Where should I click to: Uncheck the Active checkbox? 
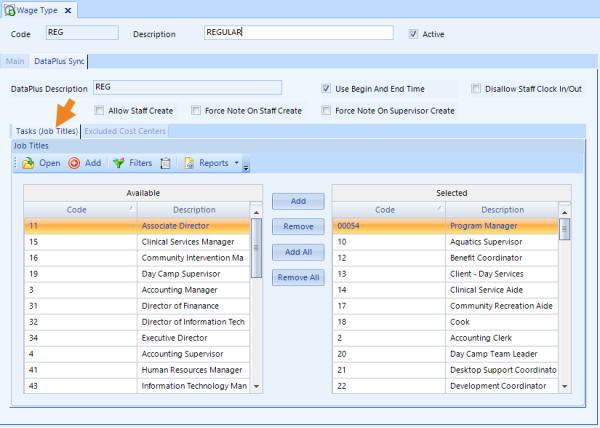pos(414,34)
